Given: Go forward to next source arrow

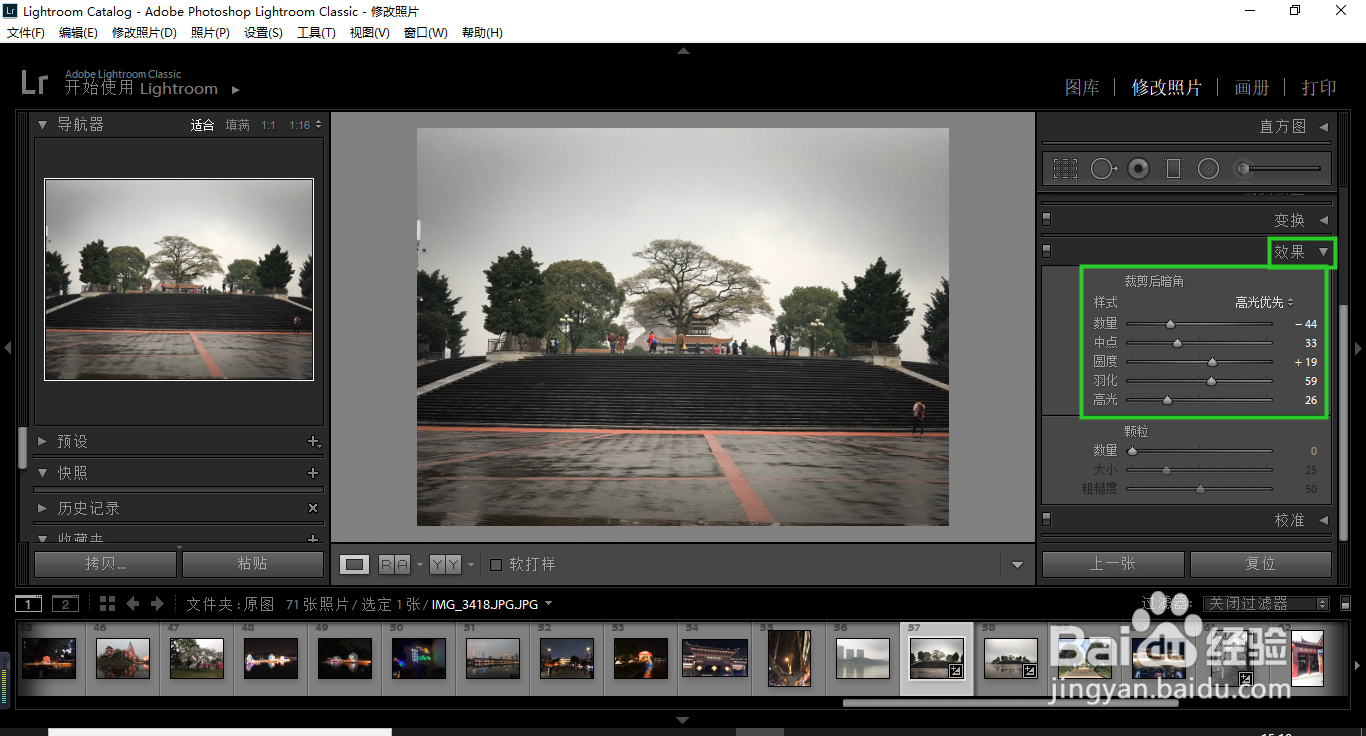Looking at the screenshot, I should pyautogui.click(x=156, y=604).
